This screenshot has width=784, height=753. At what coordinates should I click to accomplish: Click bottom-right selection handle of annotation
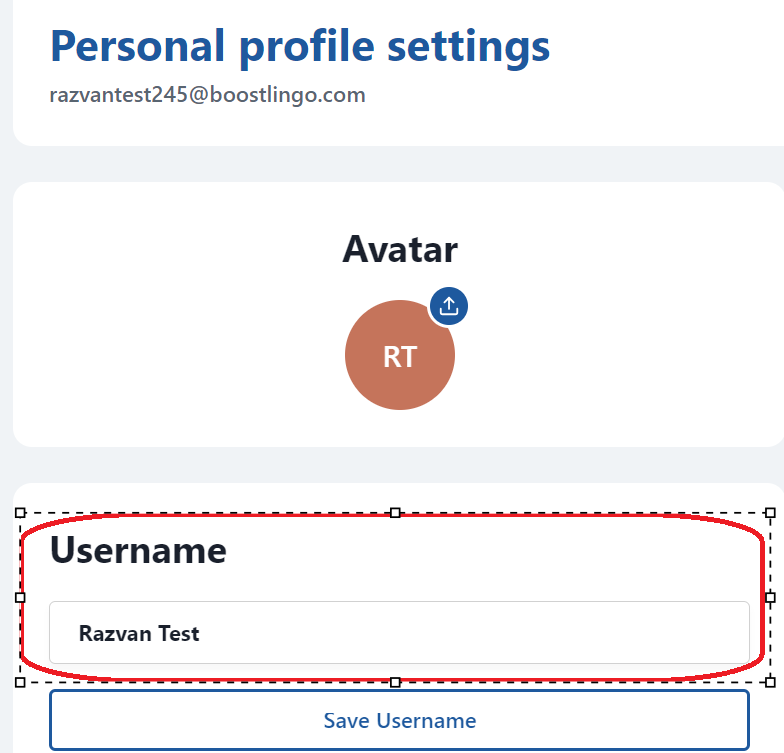770,682
